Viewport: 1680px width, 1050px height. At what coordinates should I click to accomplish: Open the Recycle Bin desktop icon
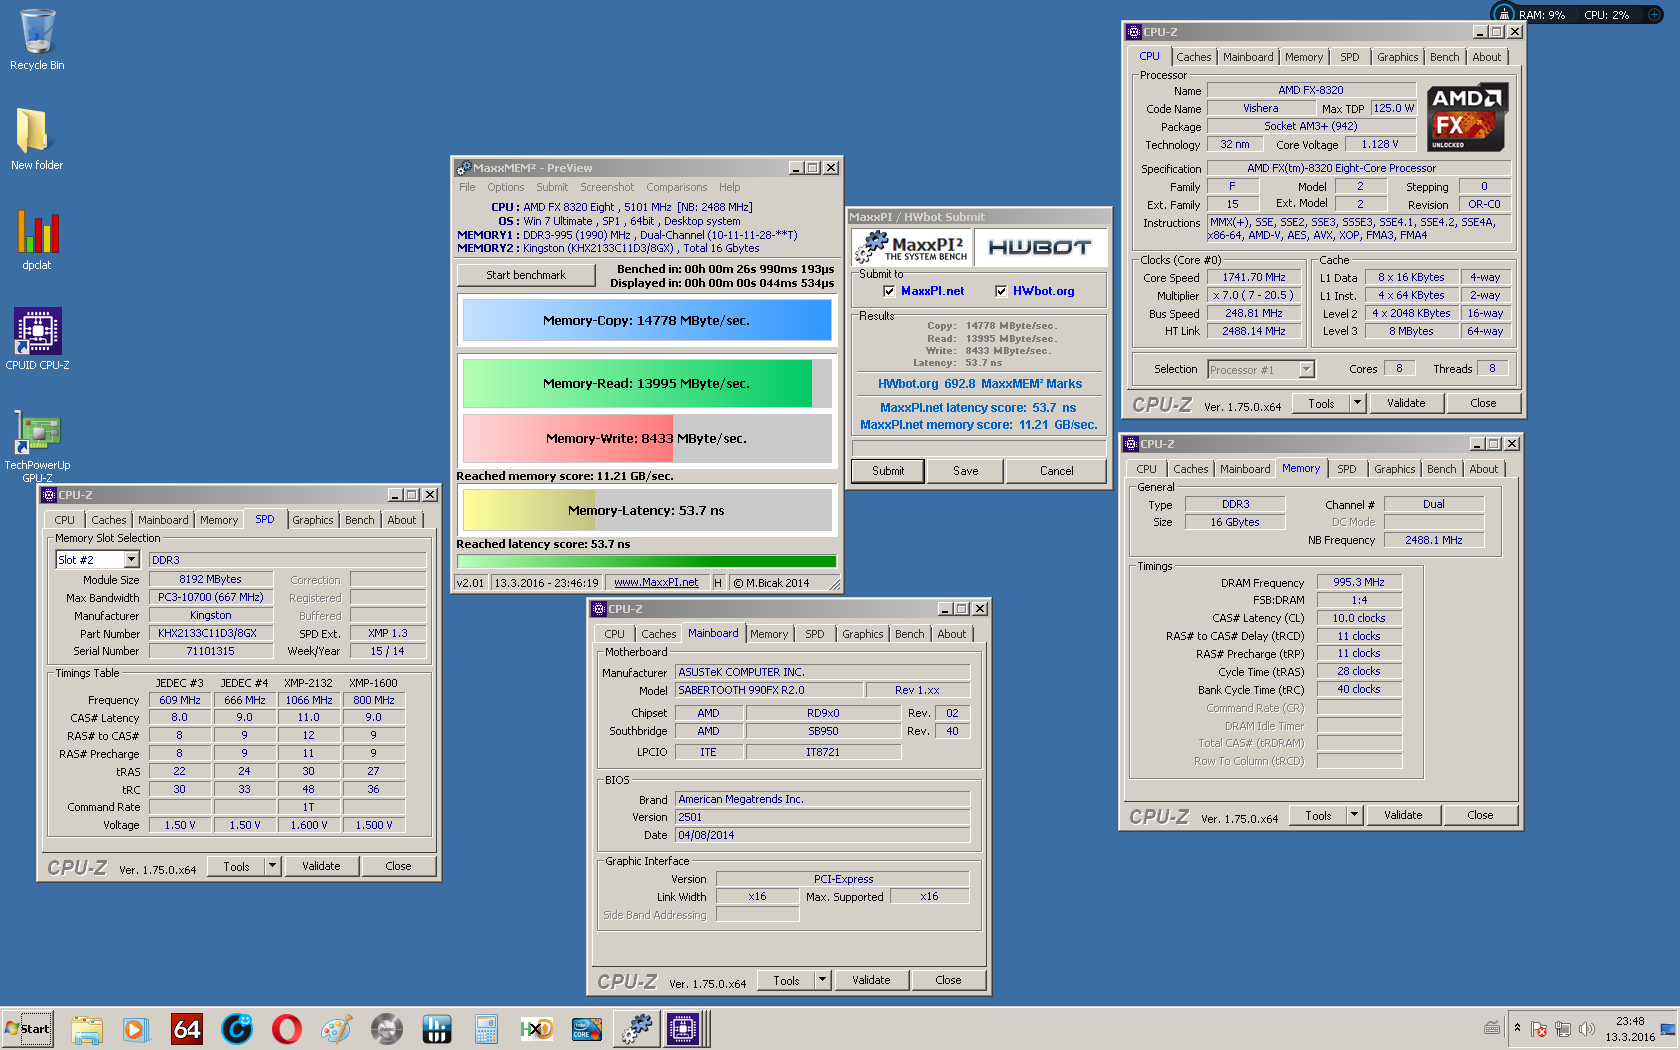pyautogui.click(x=37, y=40)
